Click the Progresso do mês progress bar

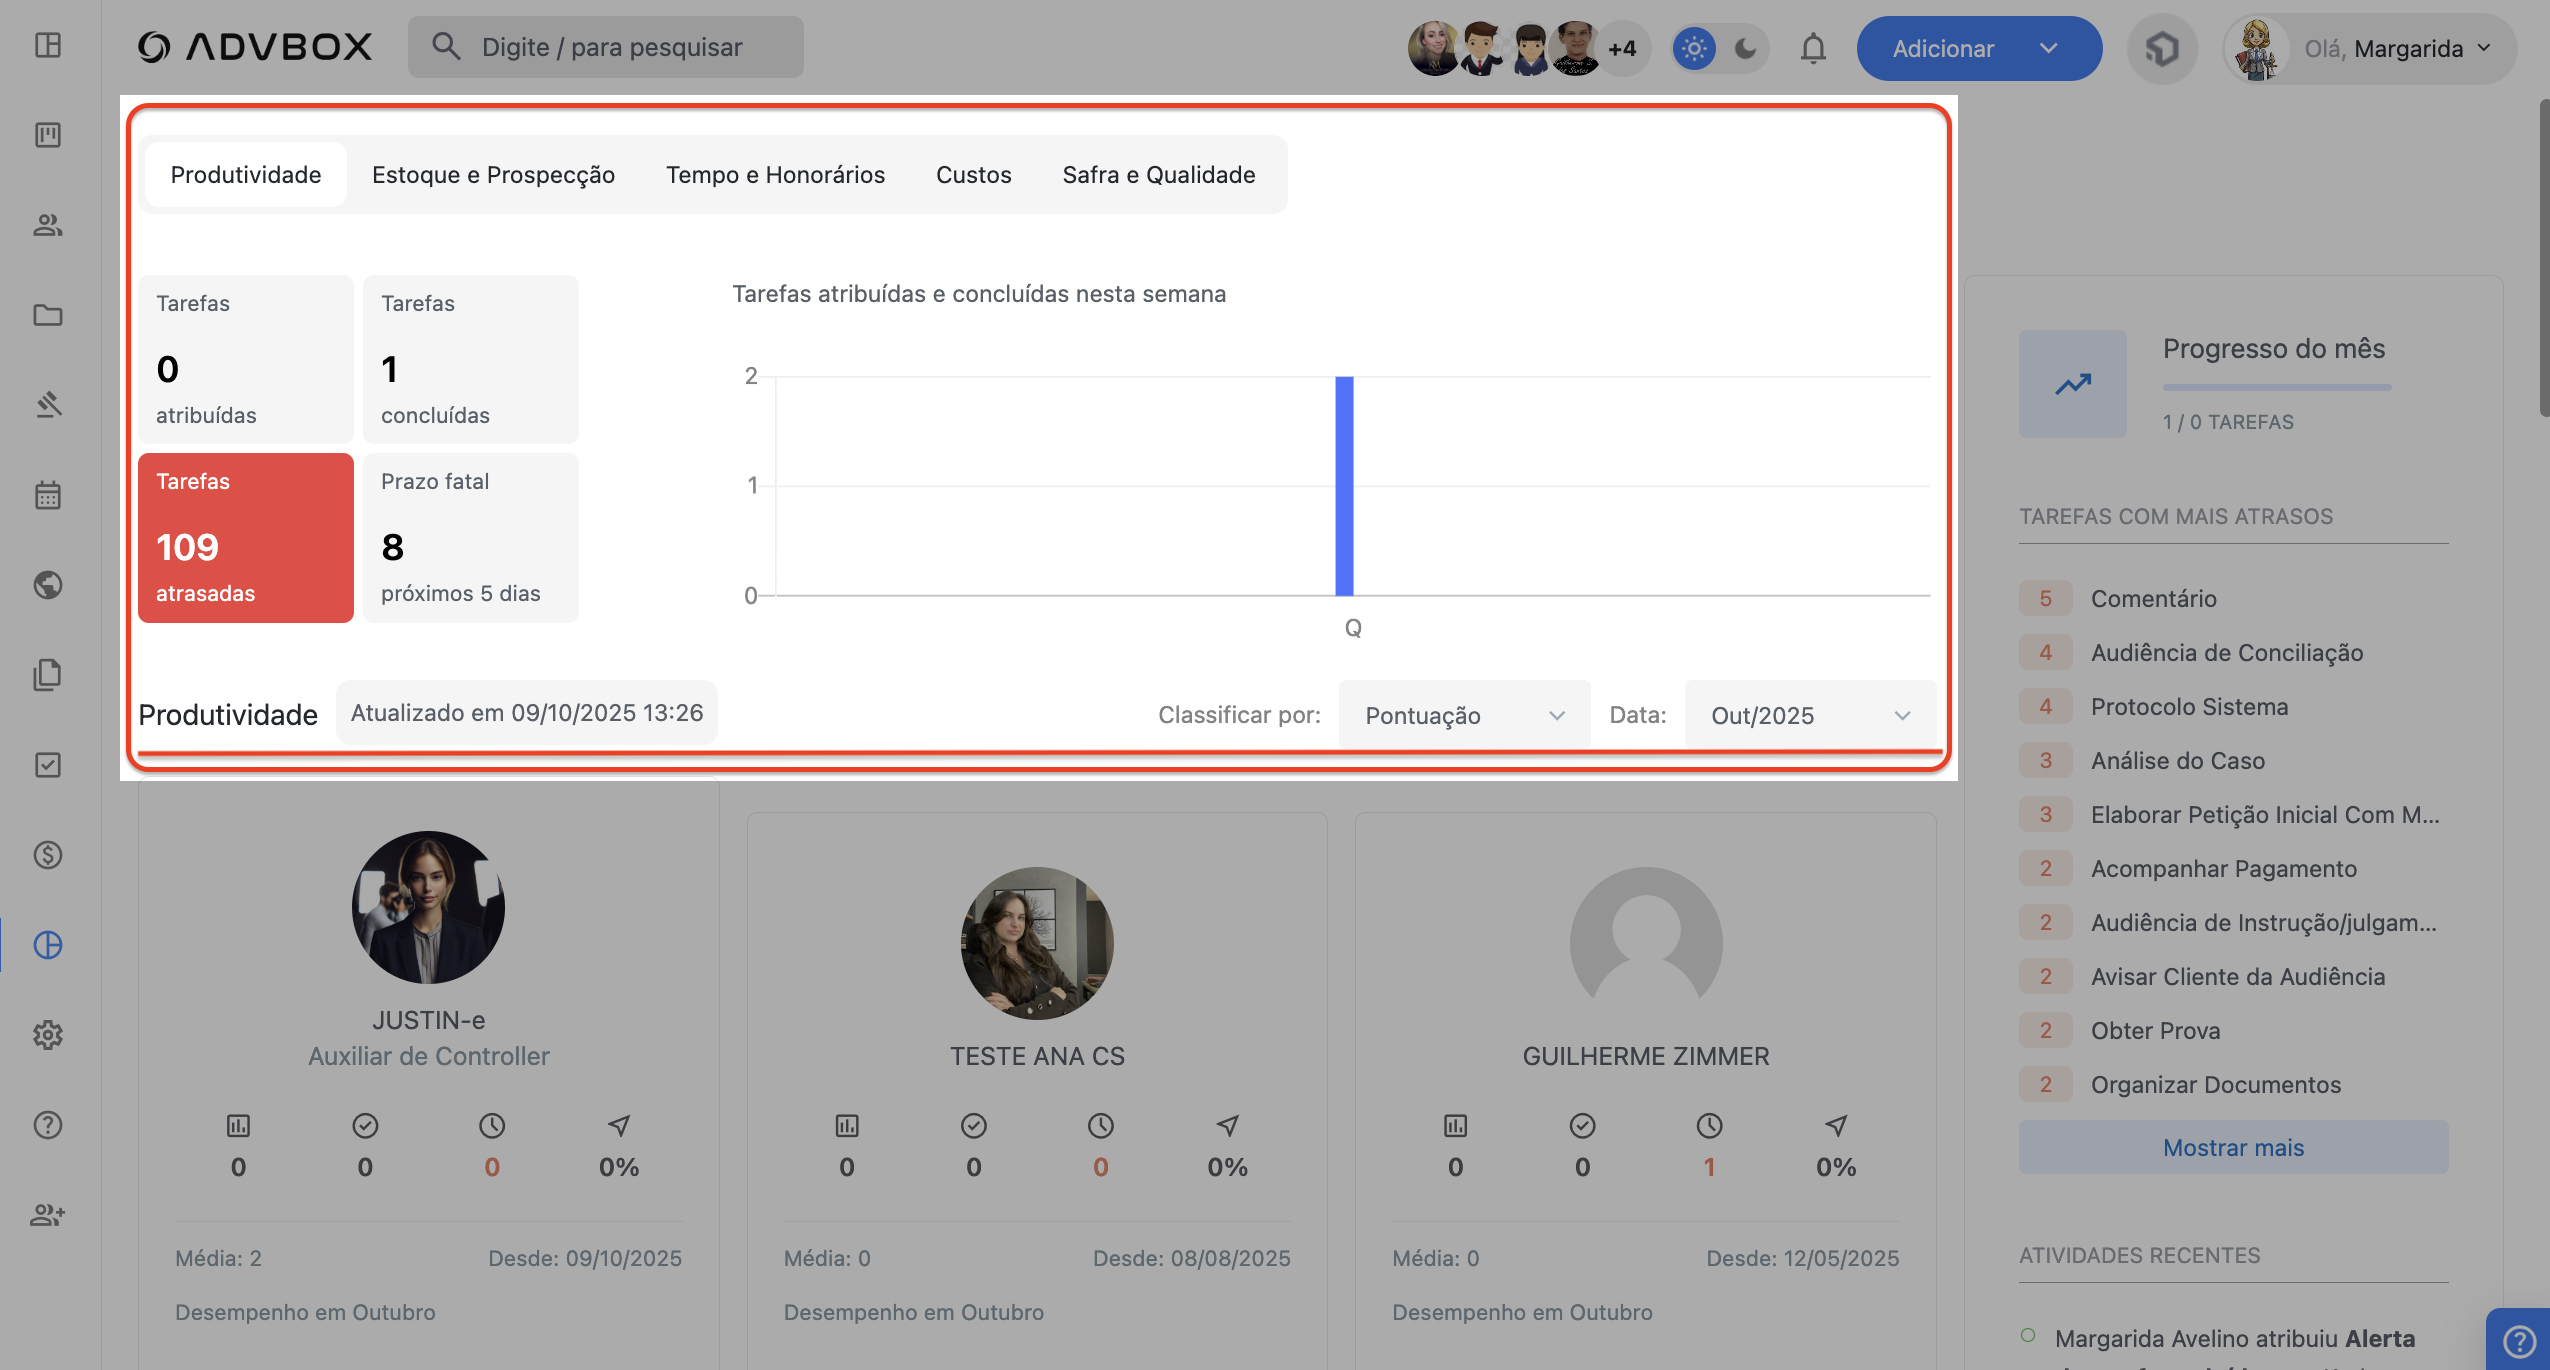click(x=2277, y=387)
